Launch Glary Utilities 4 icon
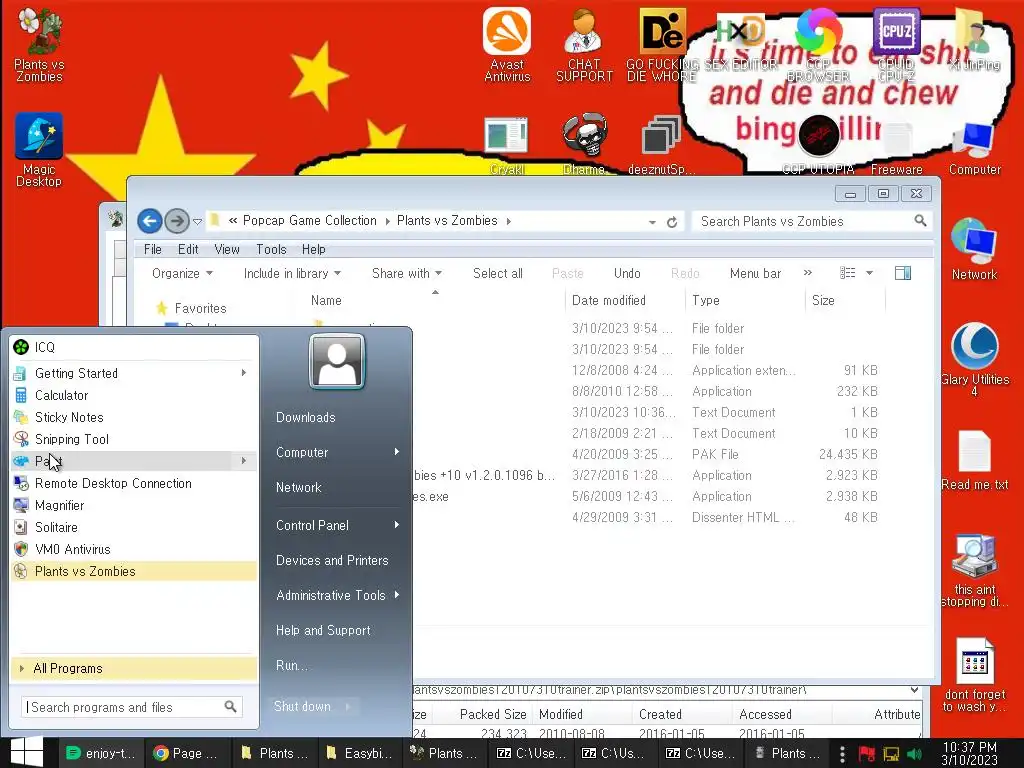This screenshot has height=768, width=1024. pos(974,358)
